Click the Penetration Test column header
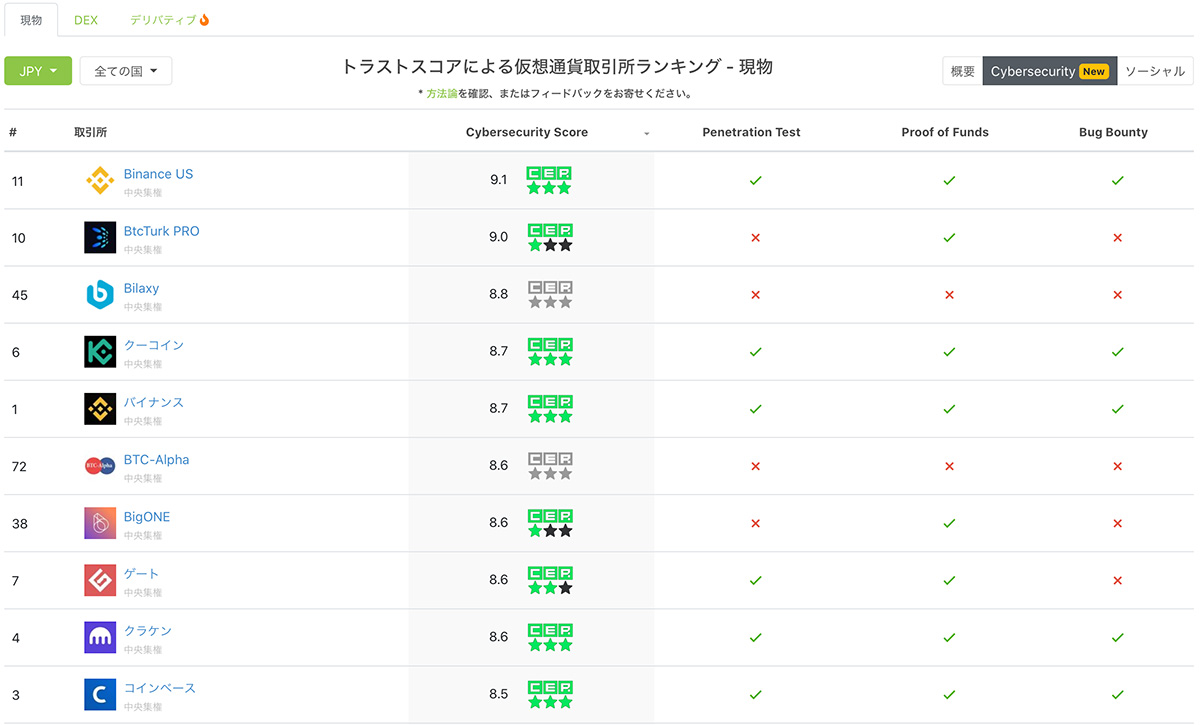The width and height of the screenshot is (1200, 725). (x=752, y=132)
